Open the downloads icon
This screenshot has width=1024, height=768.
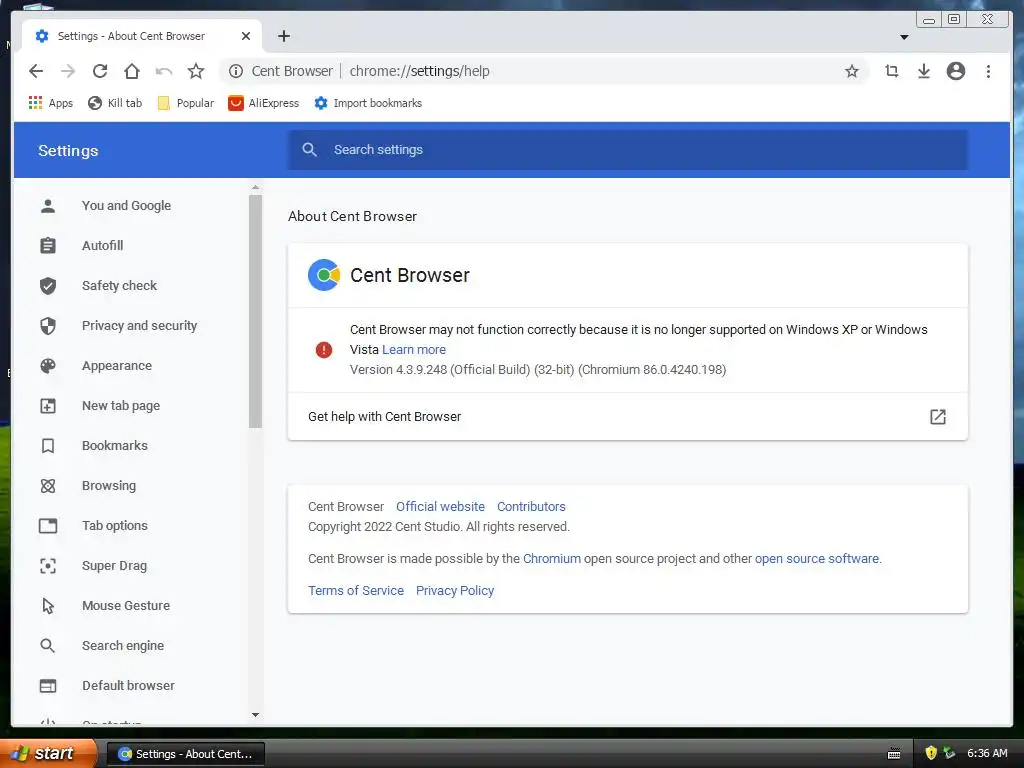coord(923,71)
